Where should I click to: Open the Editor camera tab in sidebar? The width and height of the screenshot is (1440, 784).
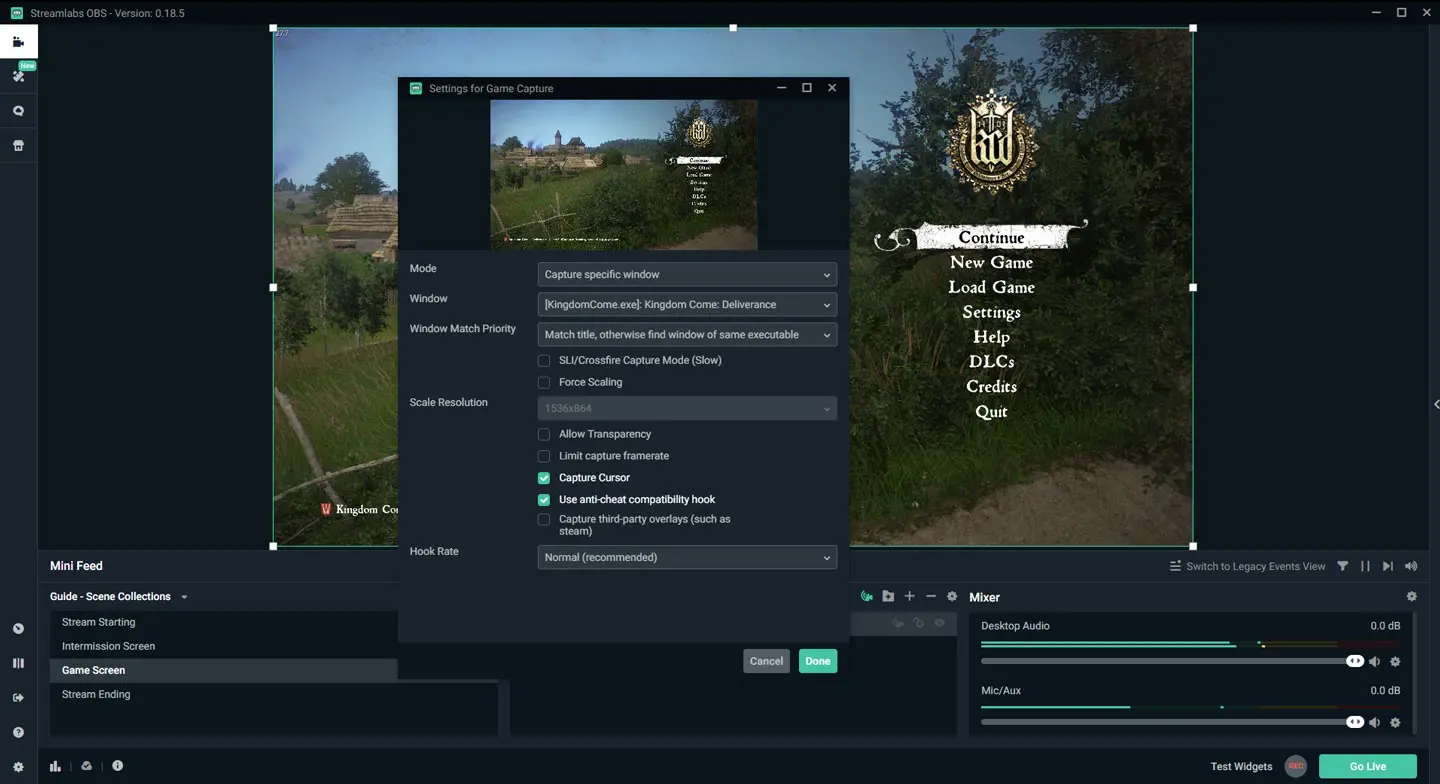18,42
